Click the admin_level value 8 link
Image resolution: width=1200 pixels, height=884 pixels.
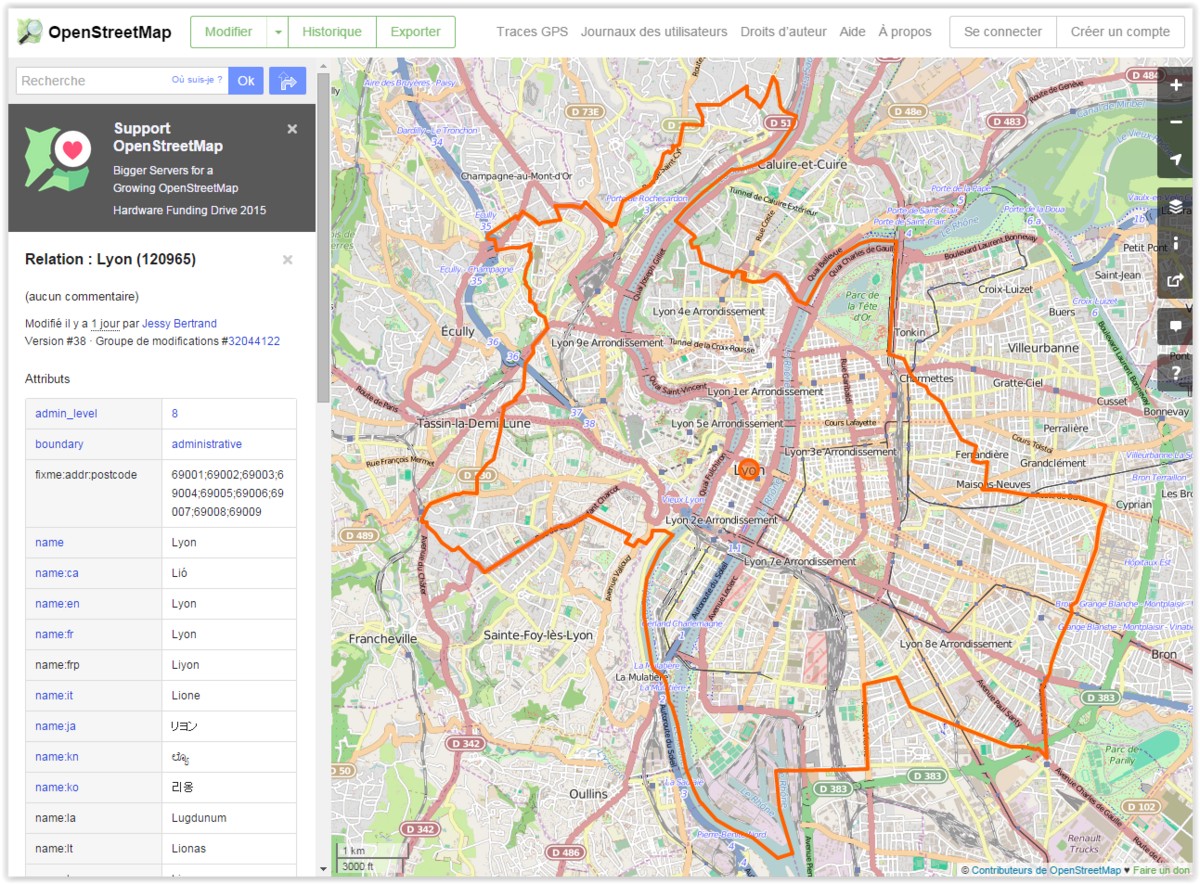coord(175,413)
